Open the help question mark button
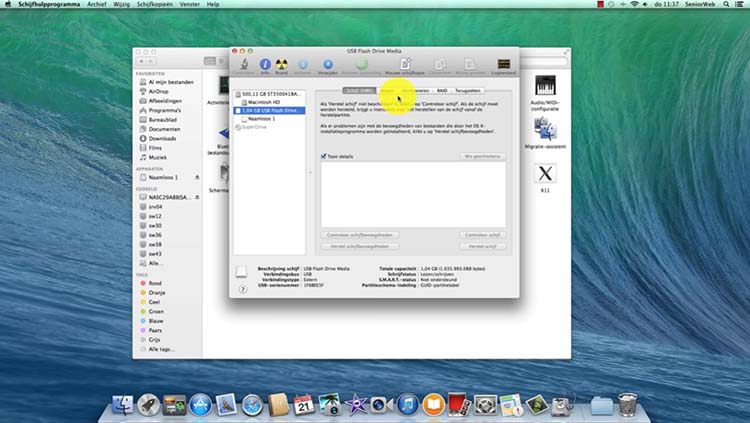Viewport: 750px width, 423px height. coord(243,289)
